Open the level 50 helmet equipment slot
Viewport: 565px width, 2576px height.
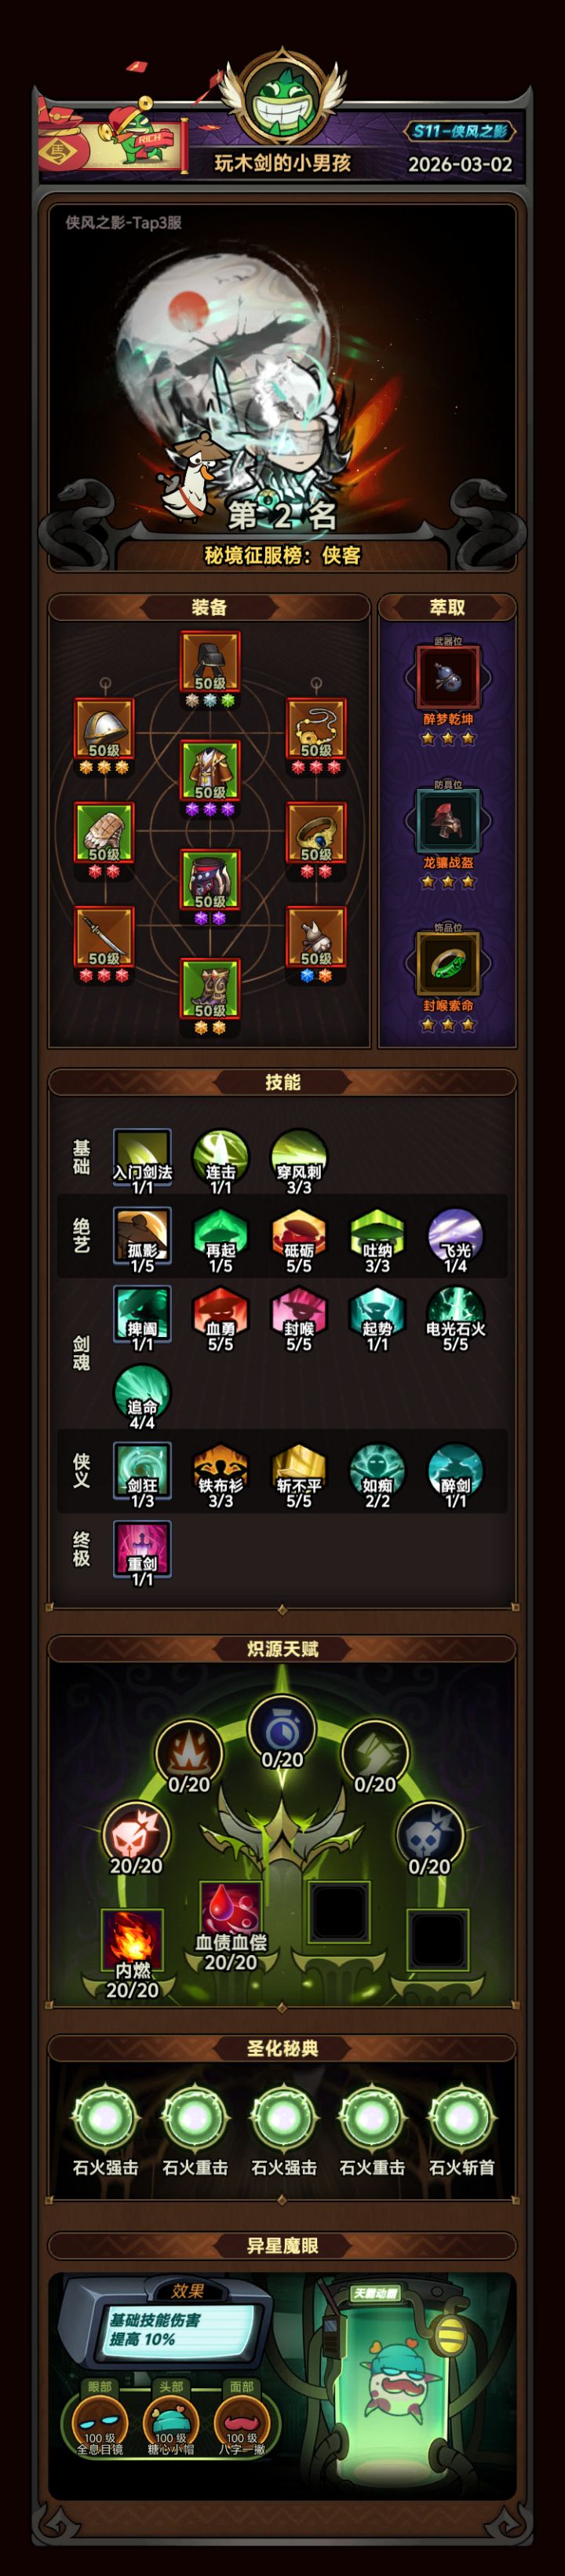(104, 728)
